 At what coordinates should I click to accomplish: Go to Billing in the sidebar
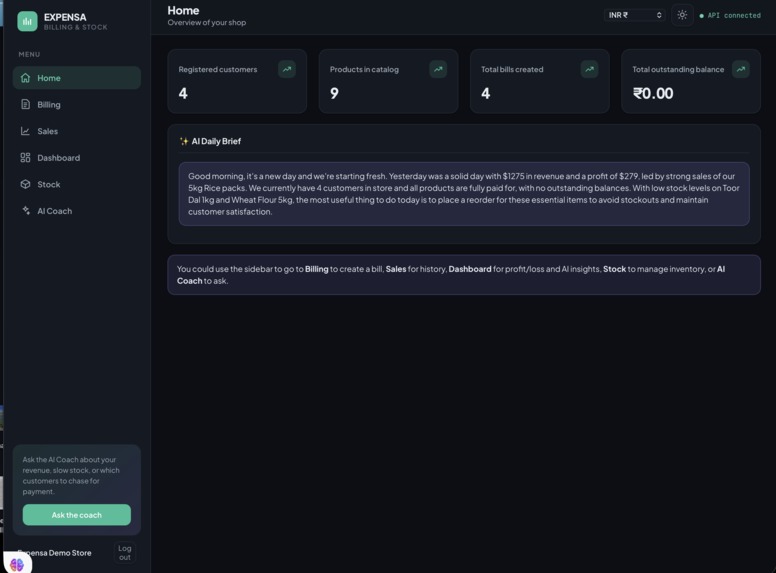click(77, 104)
